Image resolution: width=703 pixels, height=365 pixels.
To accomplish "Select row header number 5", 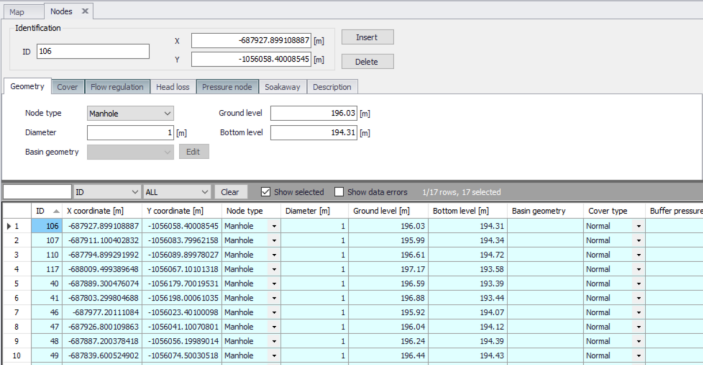I will [x=17, y=283].
